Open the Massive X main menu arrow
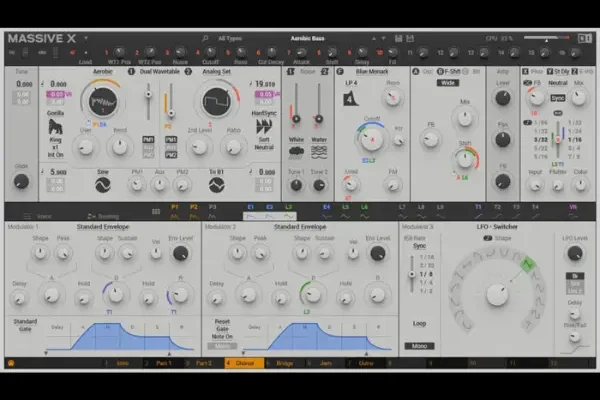 86,38
